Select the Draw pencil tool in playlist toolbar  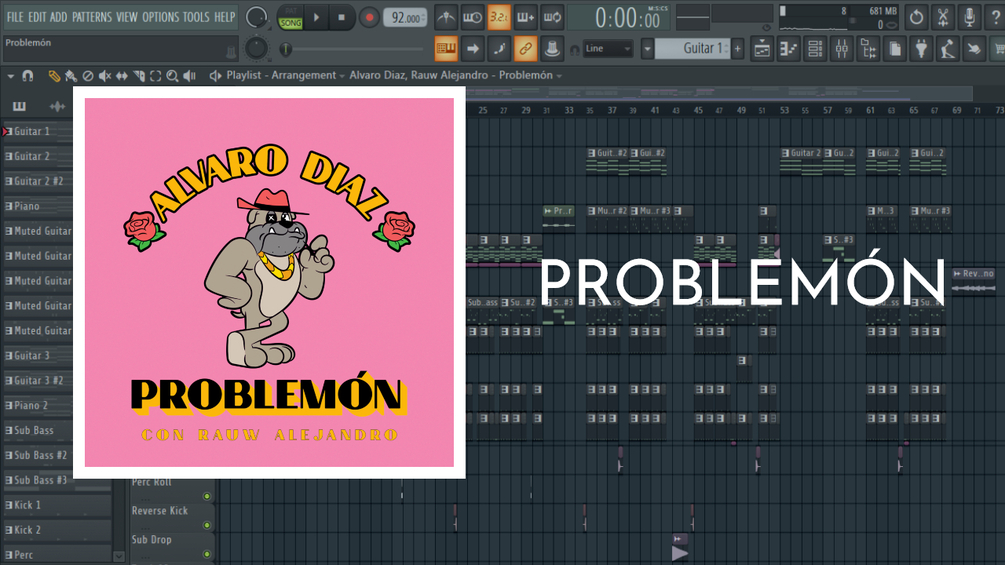click(x=54, y=76)
